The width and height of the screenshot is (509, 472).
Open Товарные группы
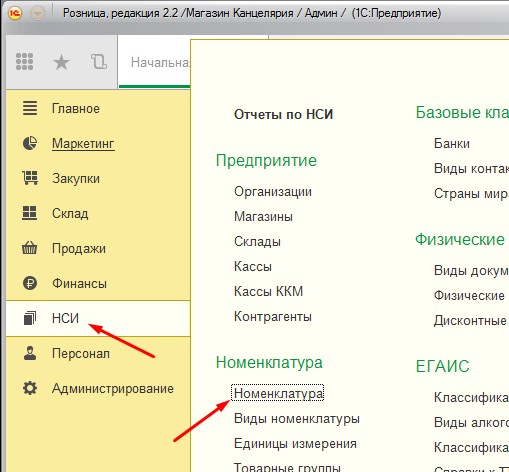[287, 467]
